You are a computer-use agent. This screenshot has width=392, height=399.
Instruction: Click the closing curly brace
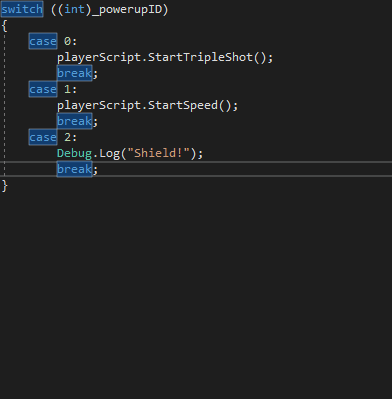pos(4,186)
